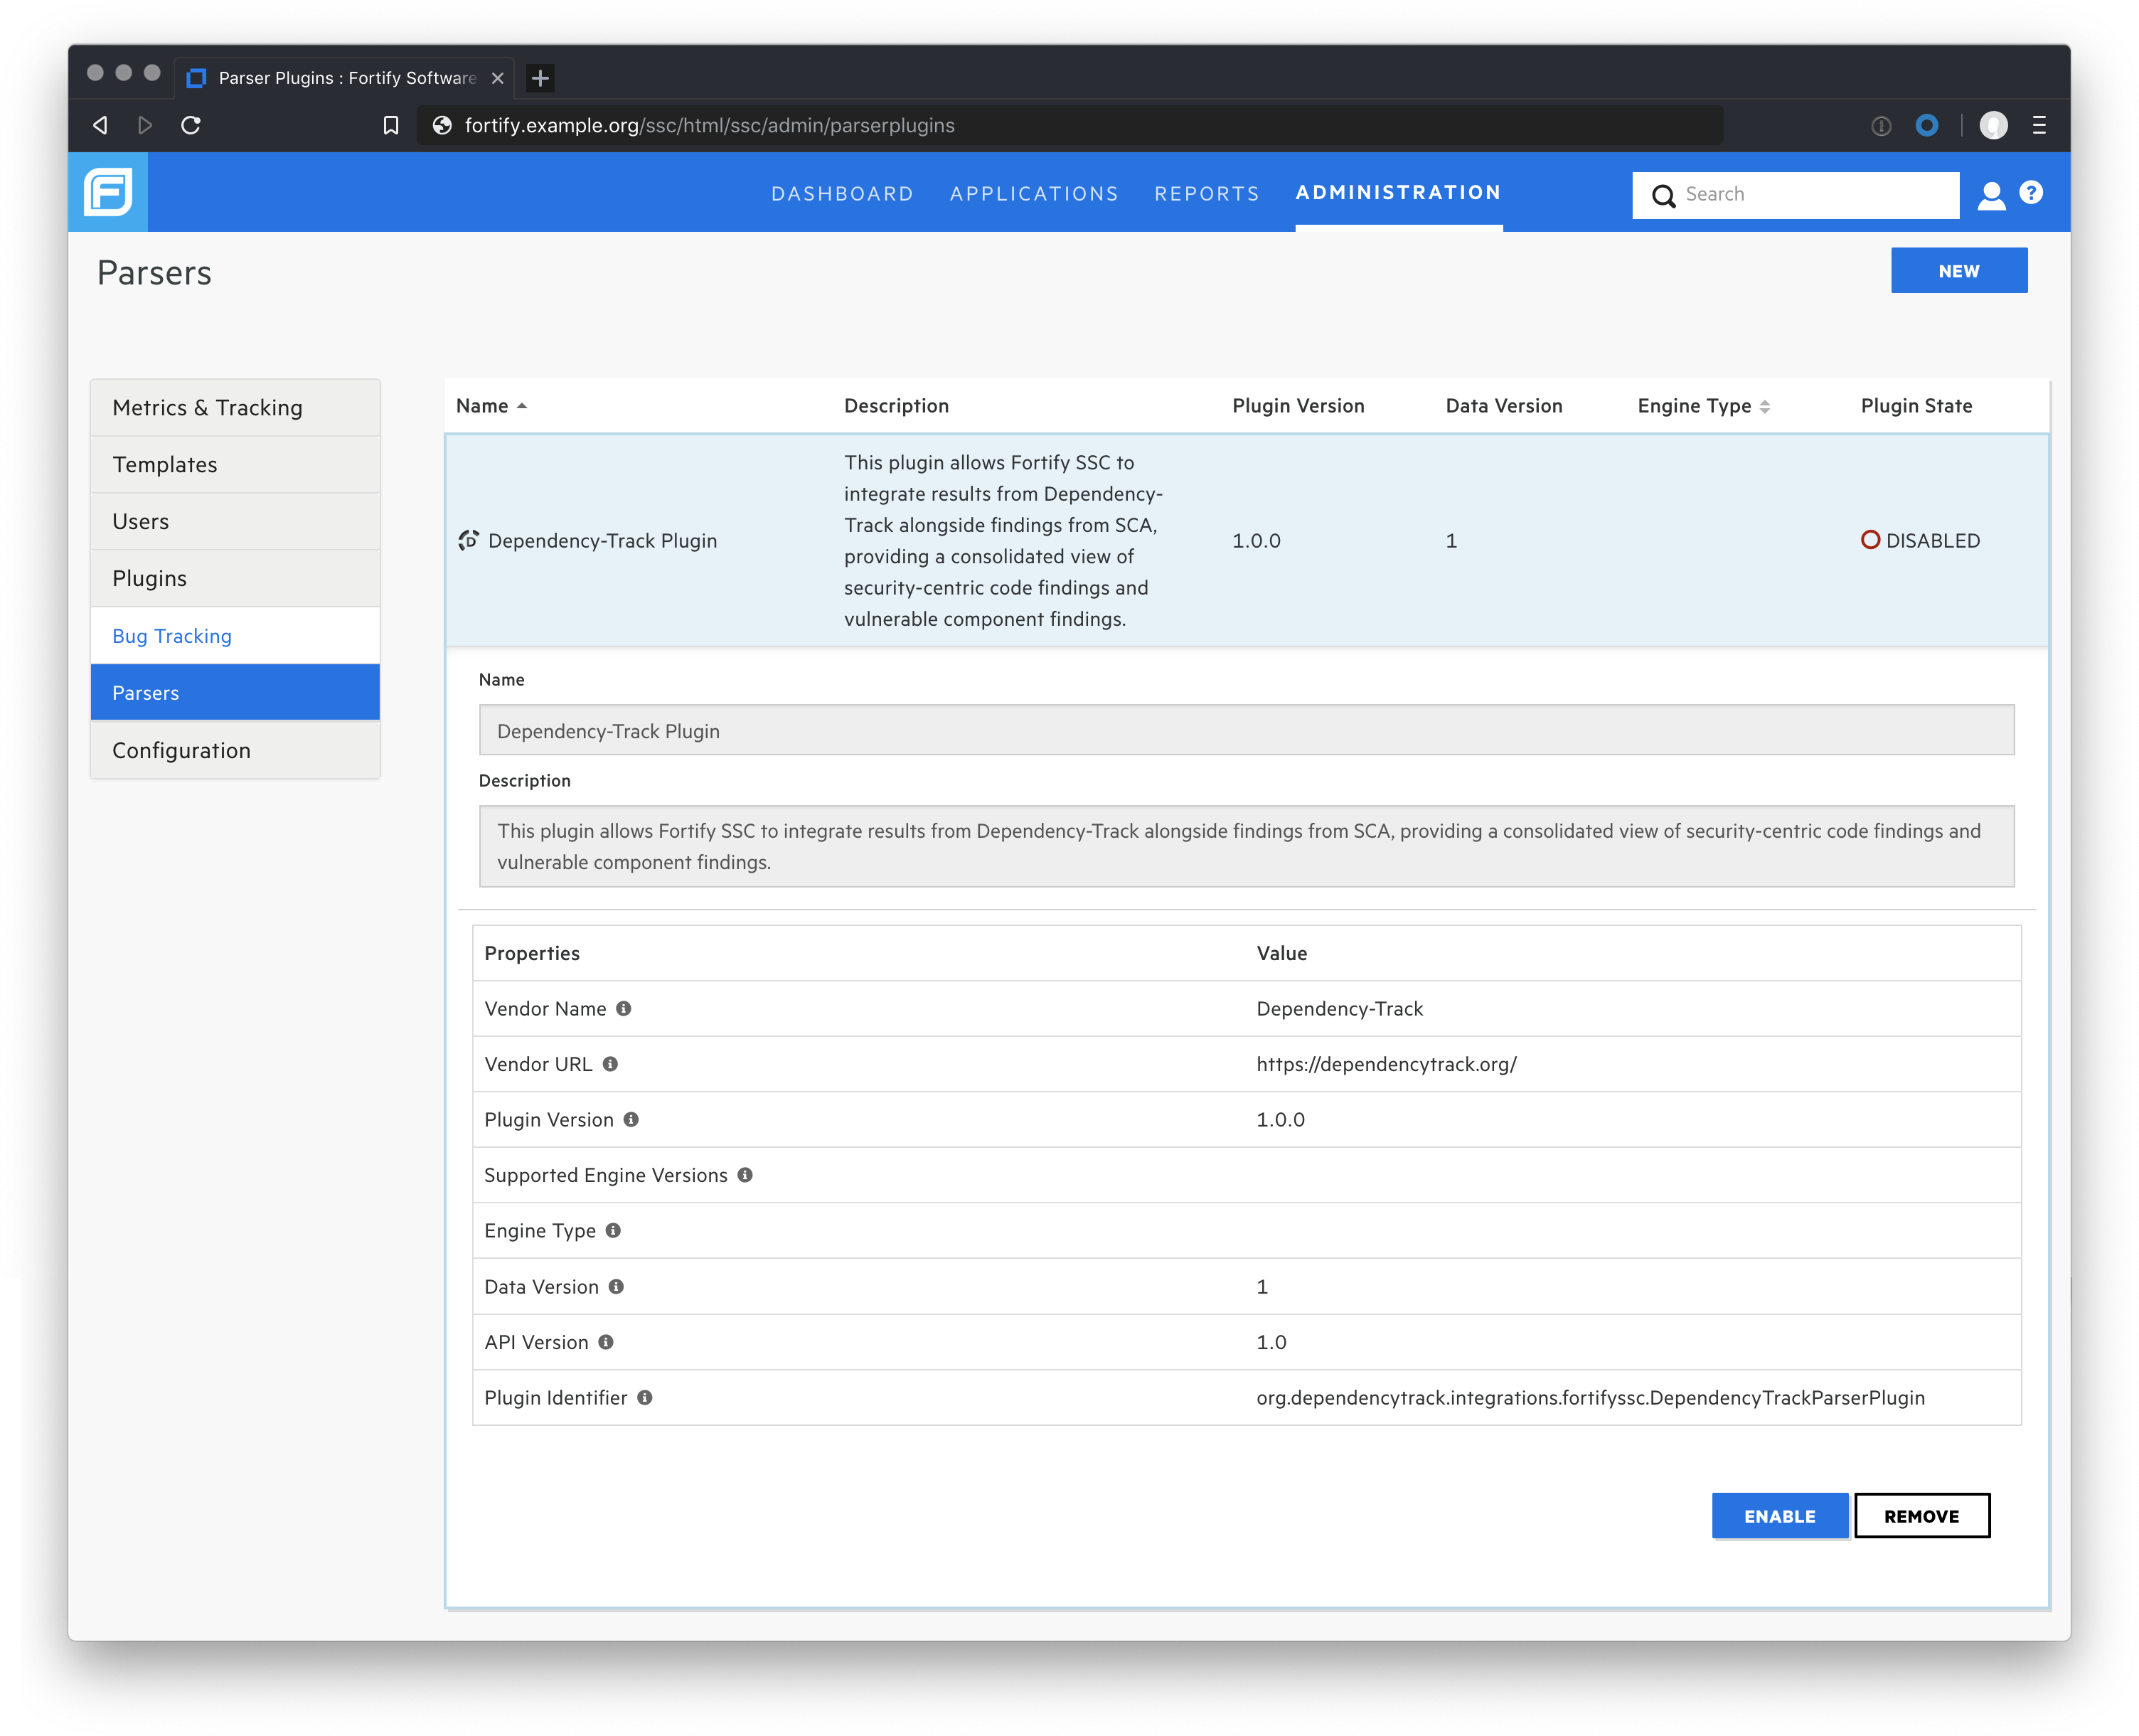Click the Plugin Identifier value text
The image size is (2139, 1736).
(x=1590, y=1397)
